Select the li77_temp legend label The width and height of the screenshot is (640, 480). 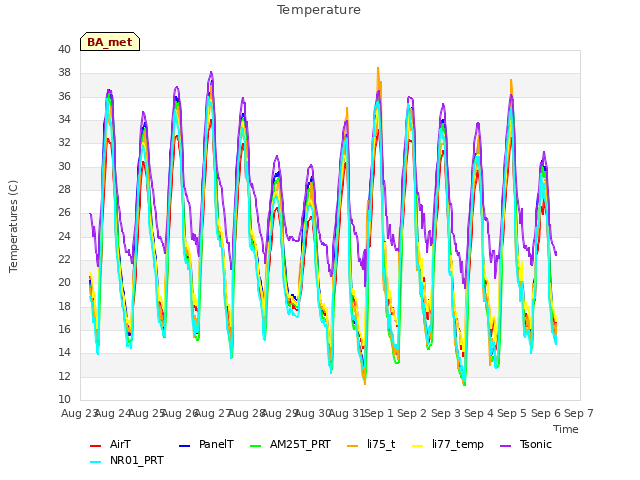(458, 444)
